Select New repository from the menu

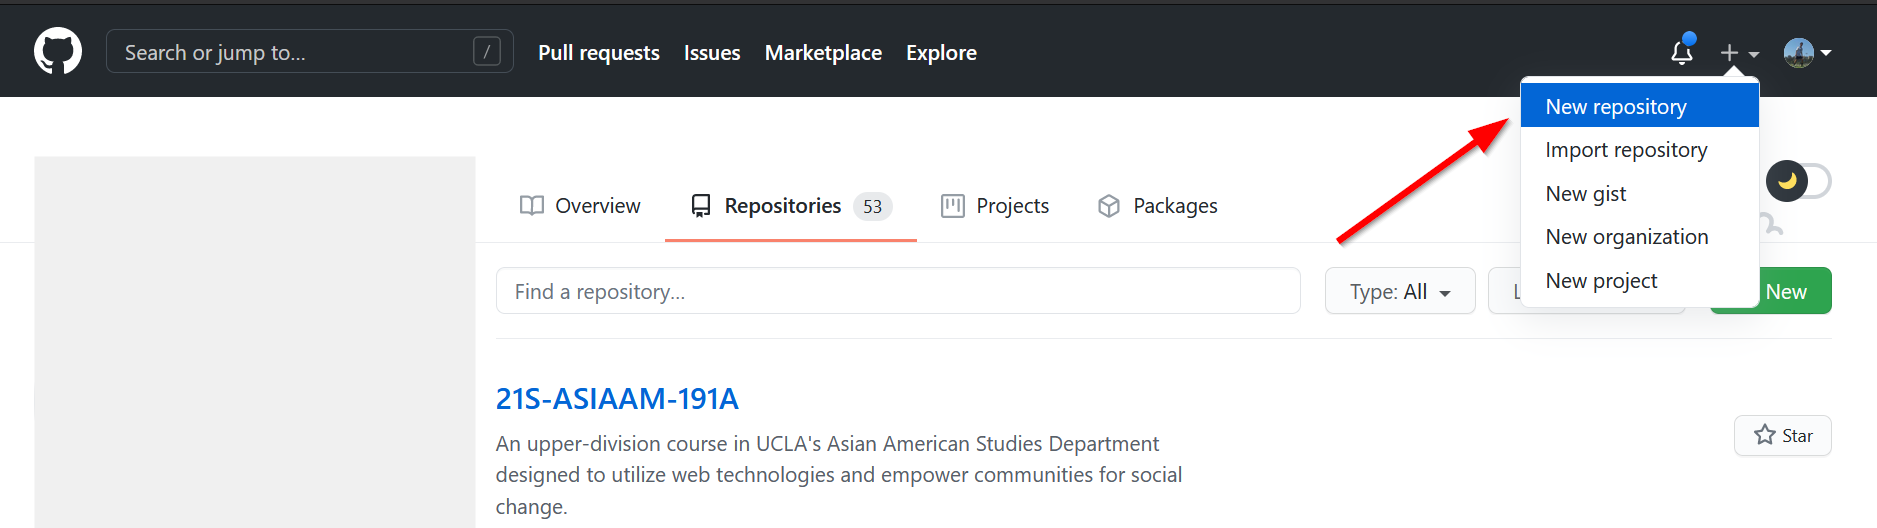(1615, 106)
